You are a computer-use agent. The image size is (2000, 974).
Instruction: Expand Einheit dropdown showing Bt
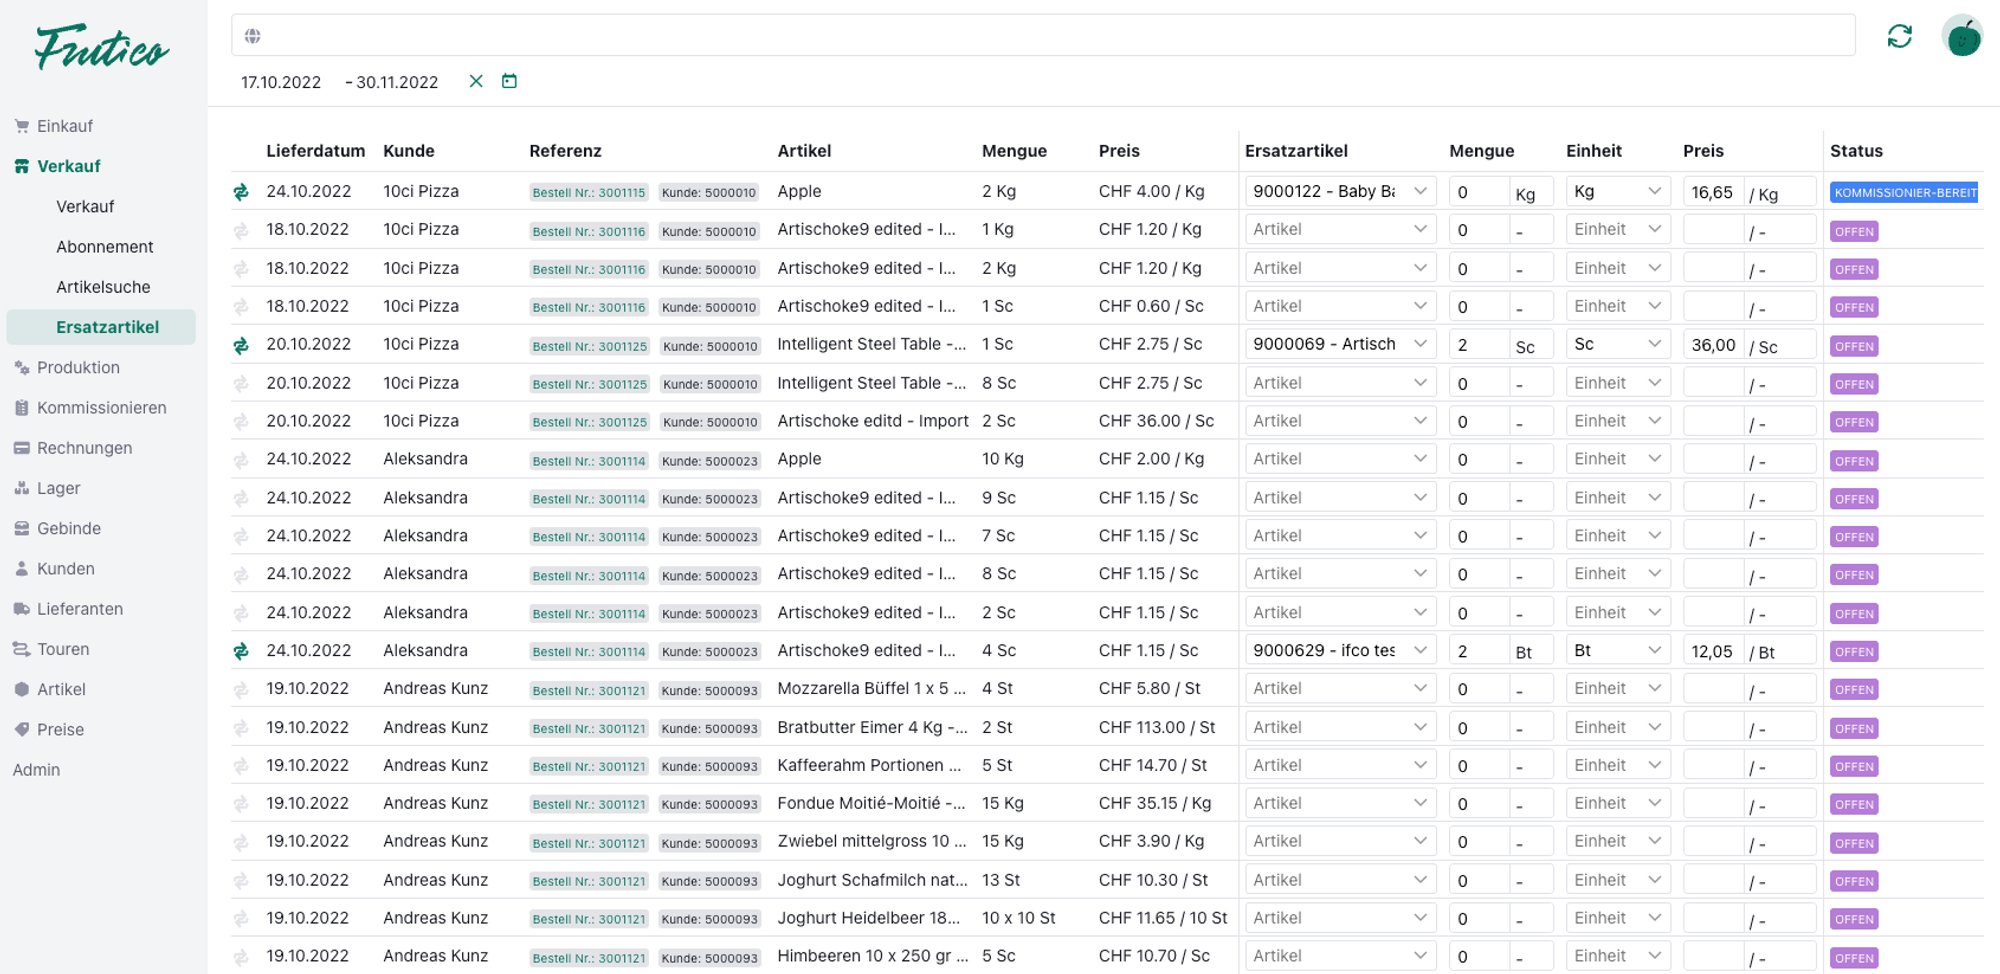click(x=1616, y=651)
